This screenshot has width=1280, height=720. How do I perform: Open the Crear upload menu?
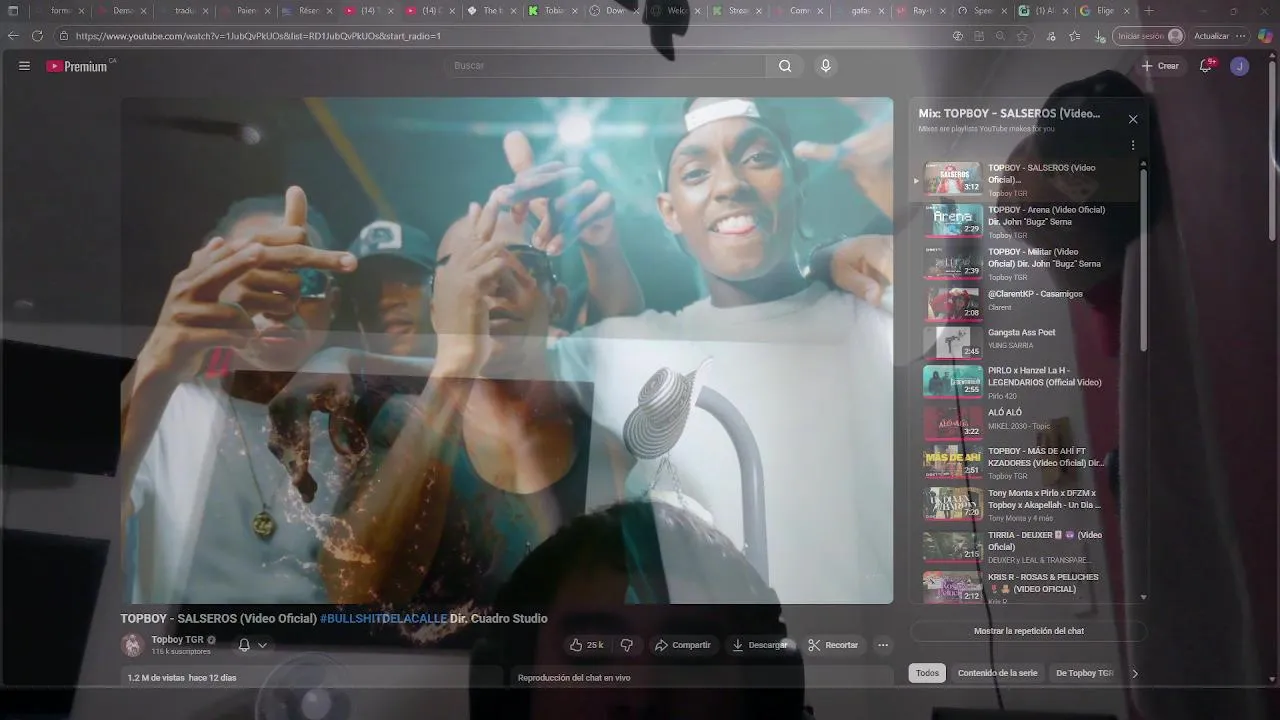pos(1160,66)
